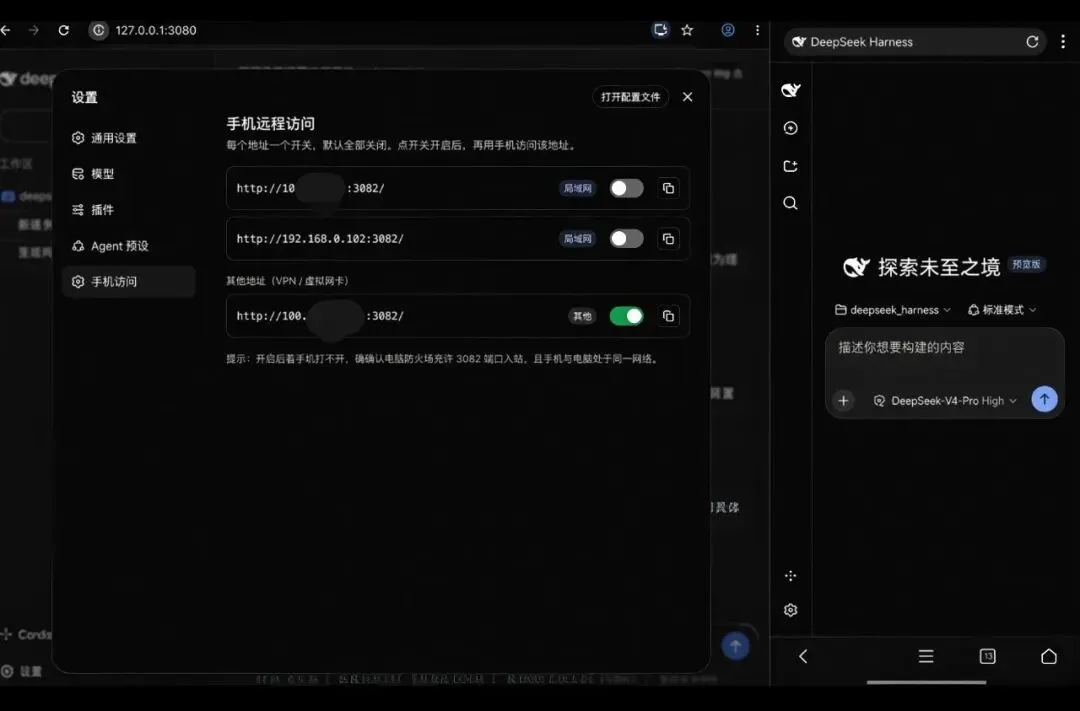Click the 其他 tag on http://100 row

click(x=582, y=316)
